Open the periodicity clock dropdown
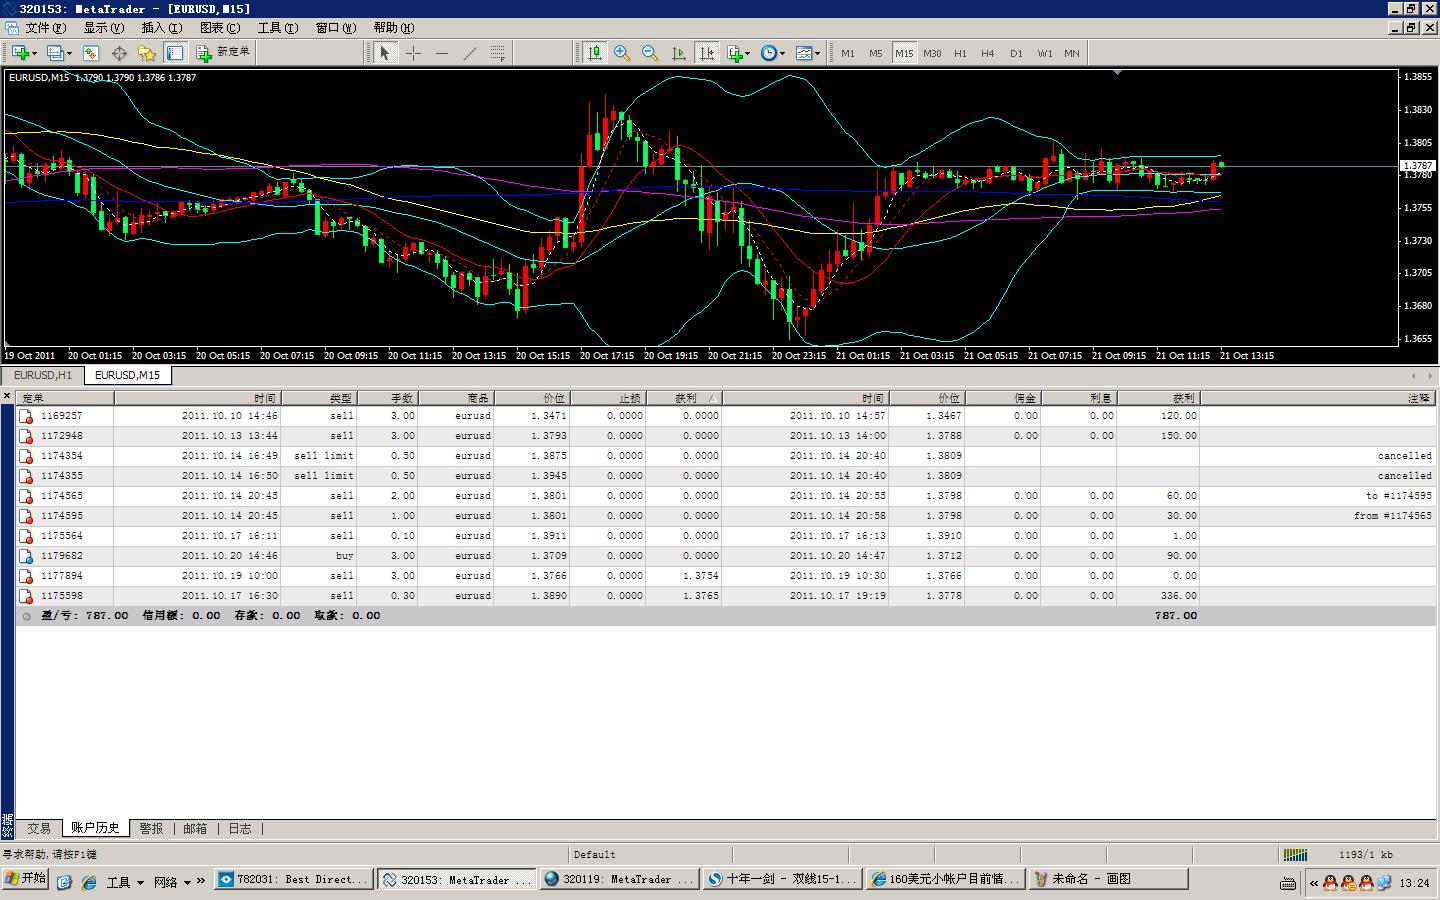Viewport: 1440px width, 900px height. coord(772,53)
